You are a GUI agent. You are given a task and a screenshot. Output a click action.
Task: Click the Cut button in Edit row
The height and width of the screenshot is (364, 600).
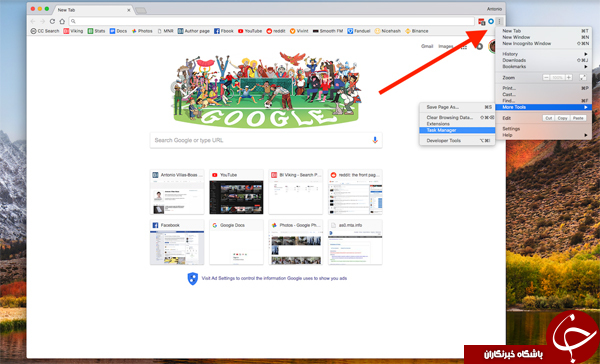(x=549, y=118)
